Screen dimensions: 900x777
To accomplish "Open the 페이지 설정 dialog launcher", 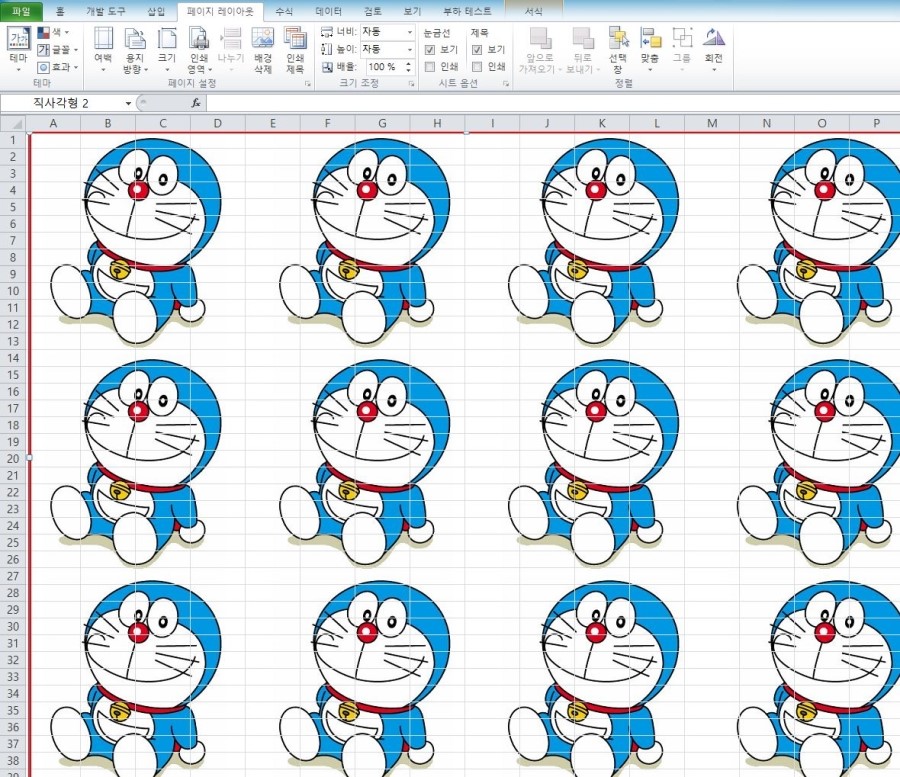I will (308, 84).
